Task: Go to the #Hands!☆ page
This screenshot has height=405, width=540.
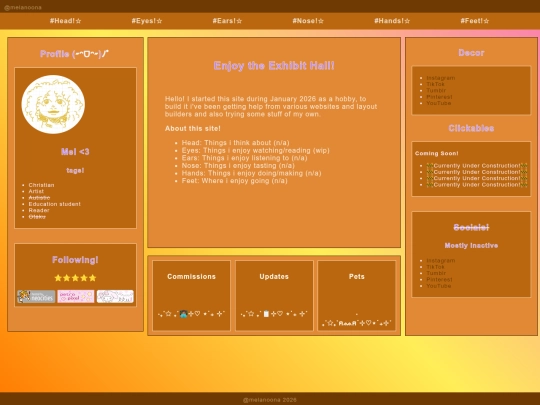Action: [x=392, y=21]
